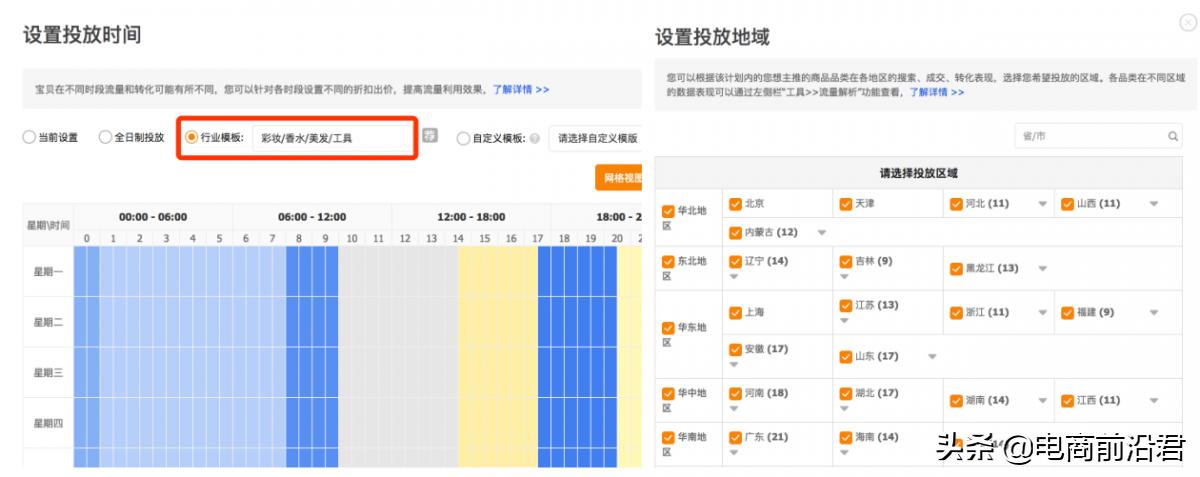
Task: Expand cities under 河北 (11) arrow
Action: 1042,204
